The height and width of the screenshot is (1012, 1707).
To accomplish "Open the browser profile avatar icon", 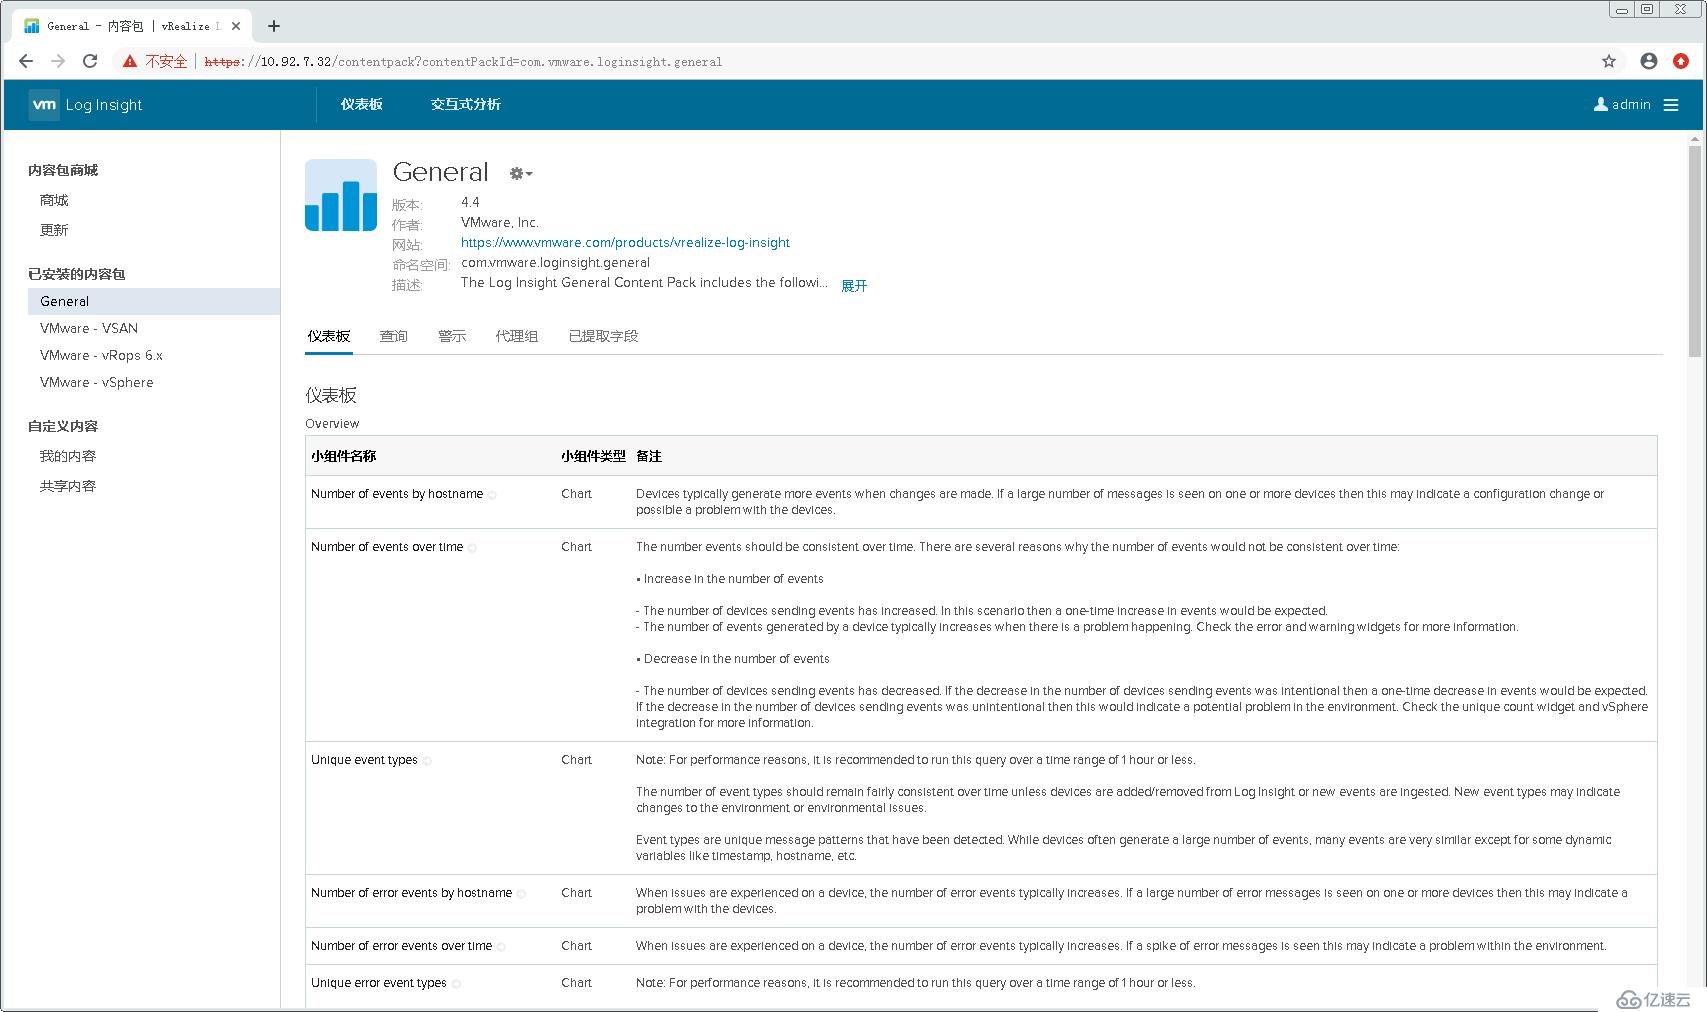I will [1649, 61].
